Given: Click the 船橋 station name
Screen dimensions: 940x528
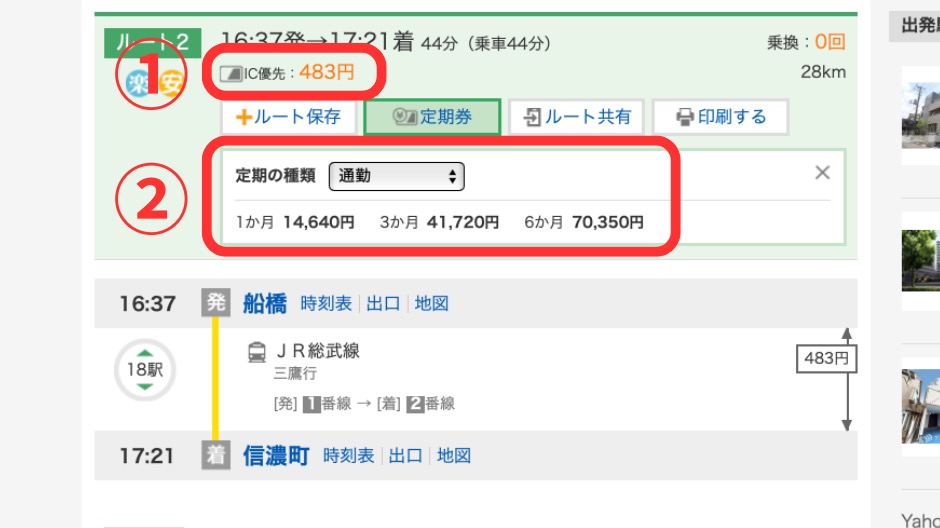Looking at the screenshot, I should point(265,303).
